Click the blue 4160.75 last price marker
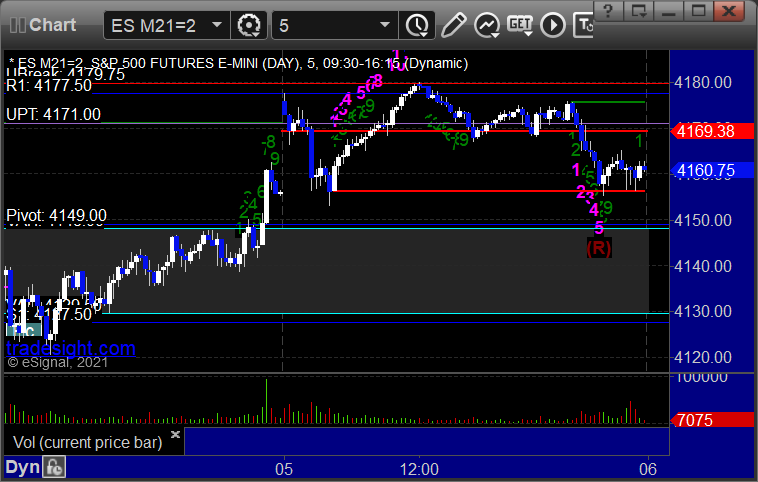Image resolution: width=758 pixels, height=482 pixels. pos(712,170)
